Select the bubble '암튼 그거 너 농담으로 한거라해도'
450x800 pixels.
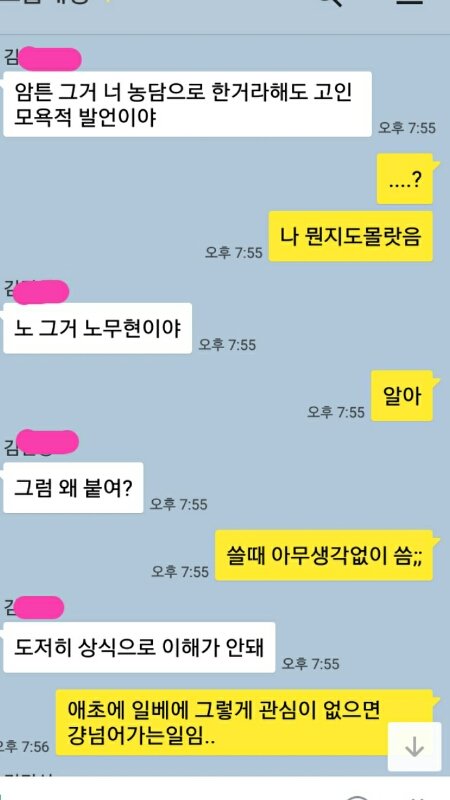pyautogui.click(x=187, y=104)
